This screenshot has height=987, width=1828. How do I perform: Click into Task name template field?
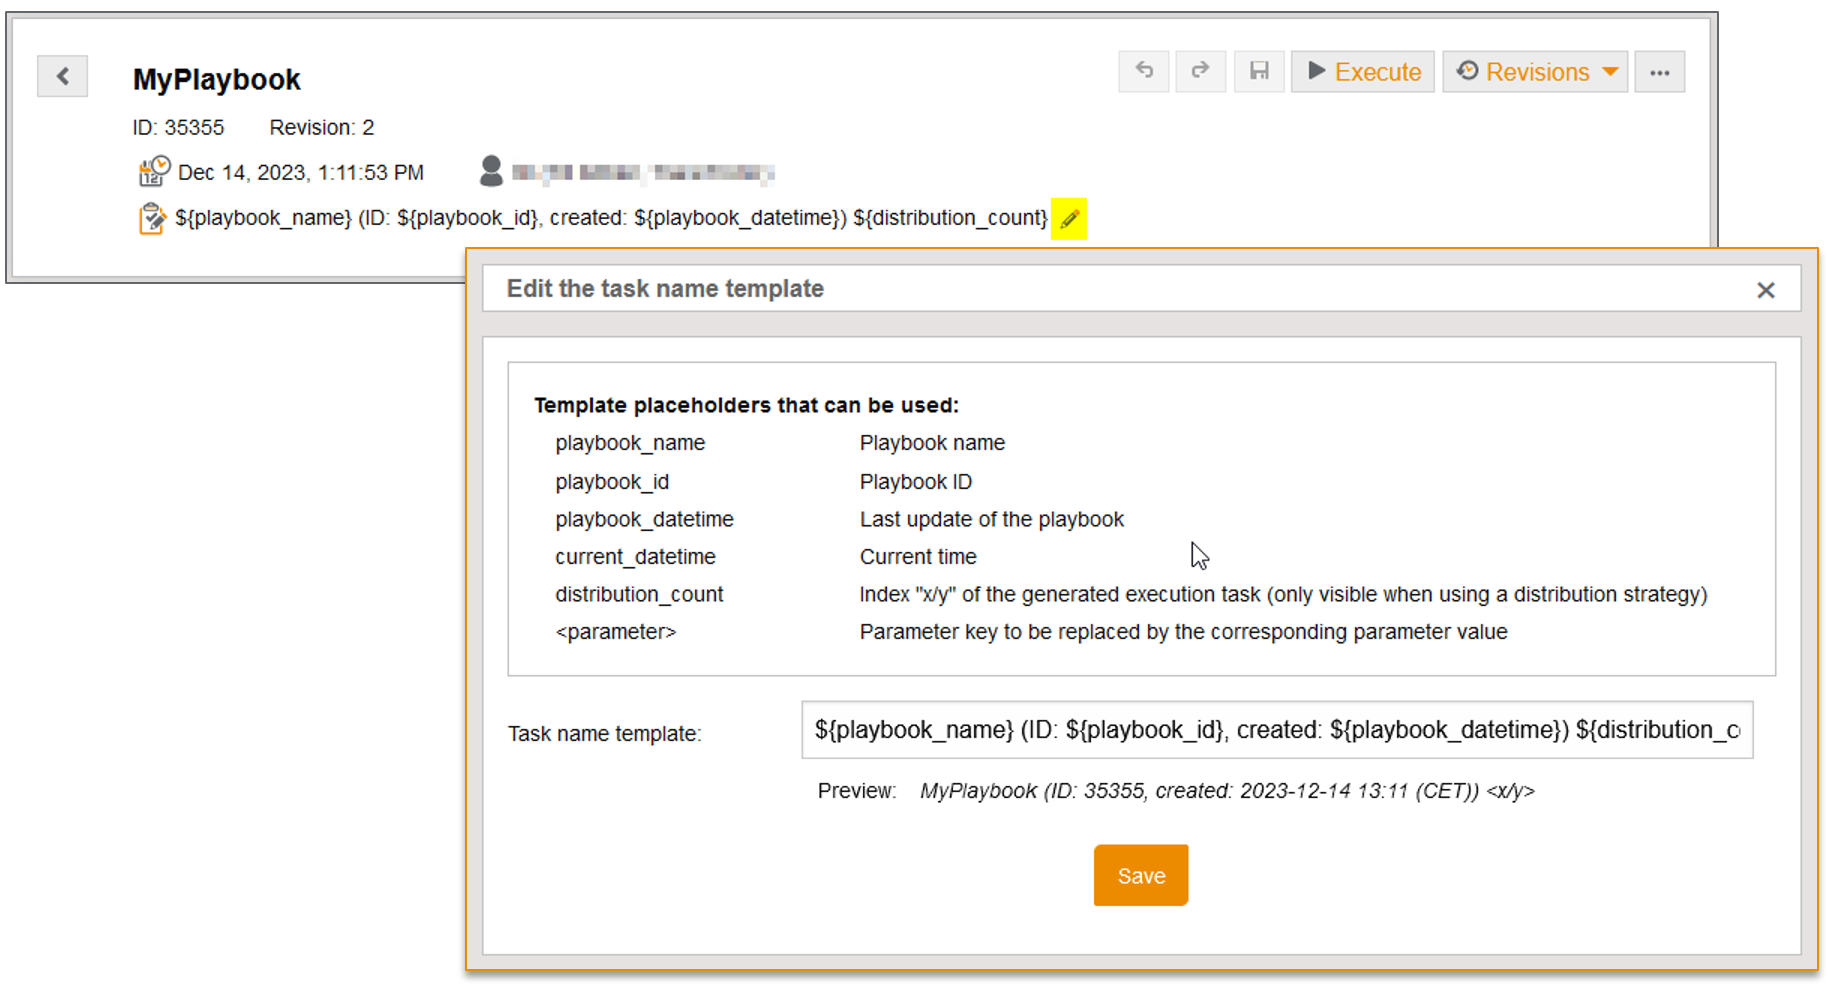1276,730
